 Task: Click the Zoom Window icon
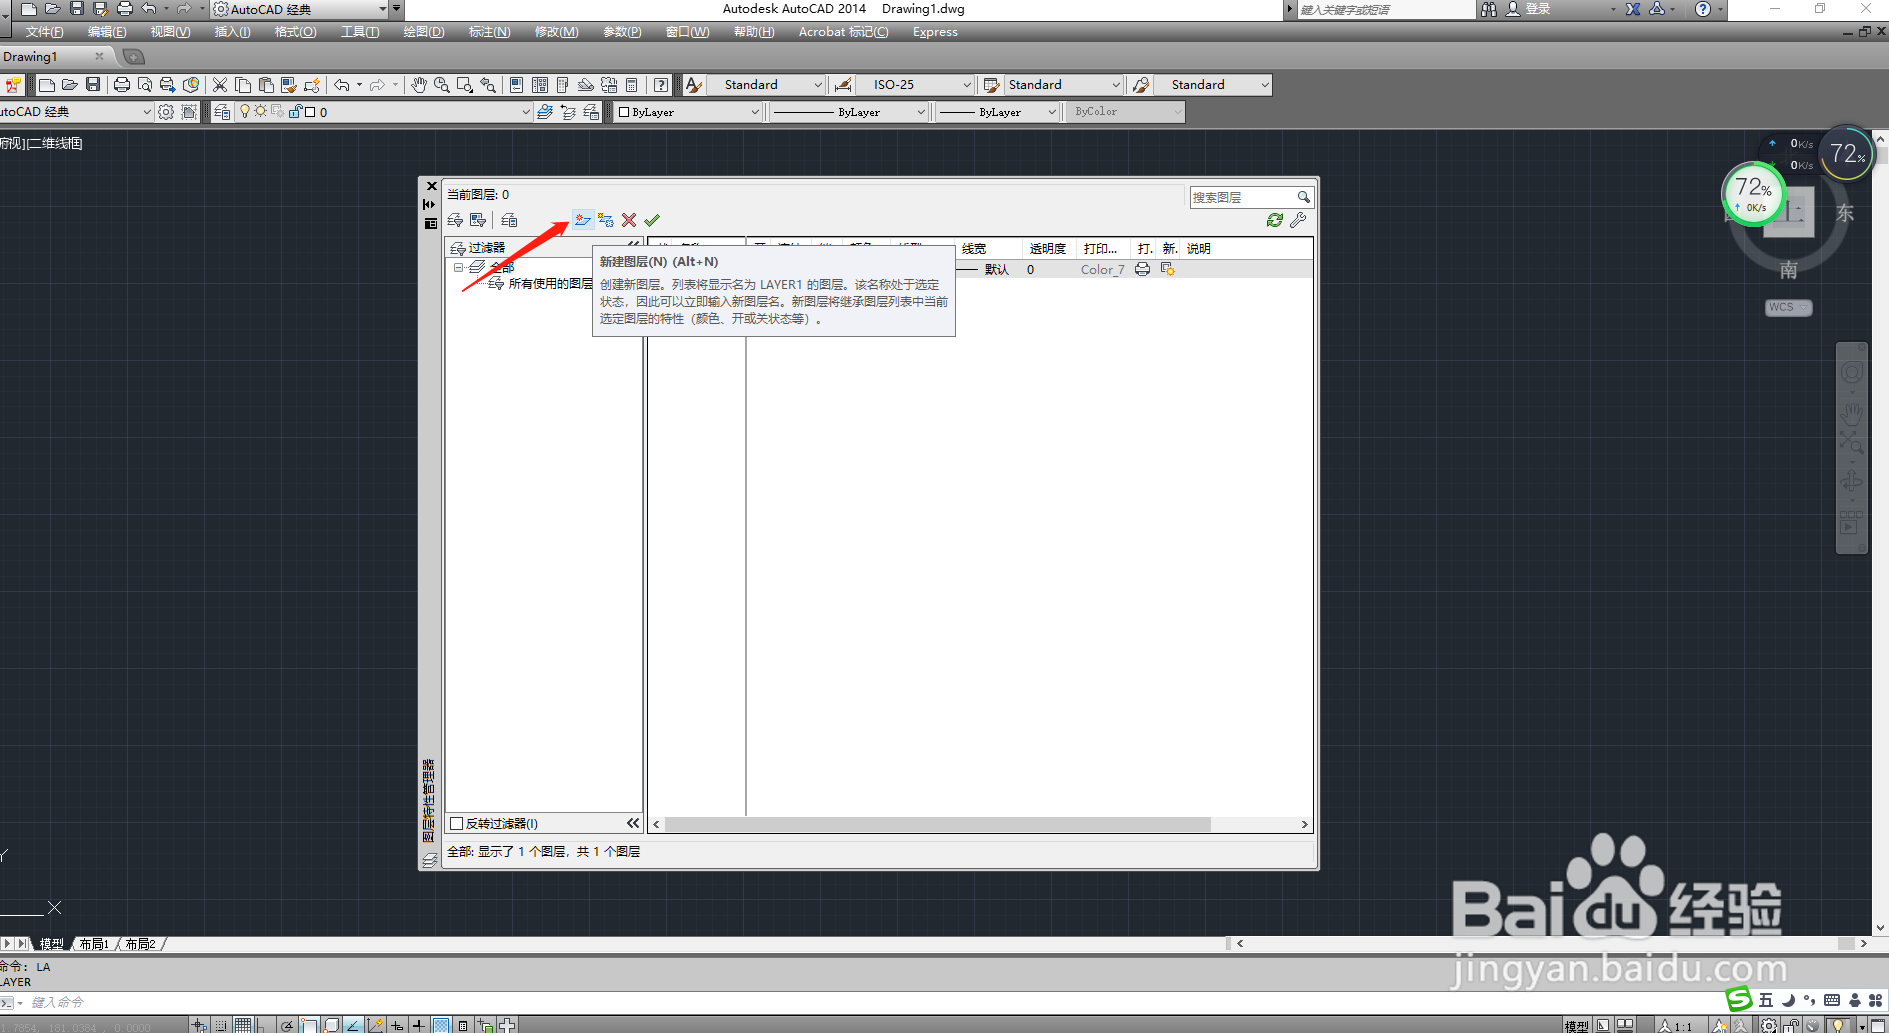pyautogui.click(x=465, y=85)
